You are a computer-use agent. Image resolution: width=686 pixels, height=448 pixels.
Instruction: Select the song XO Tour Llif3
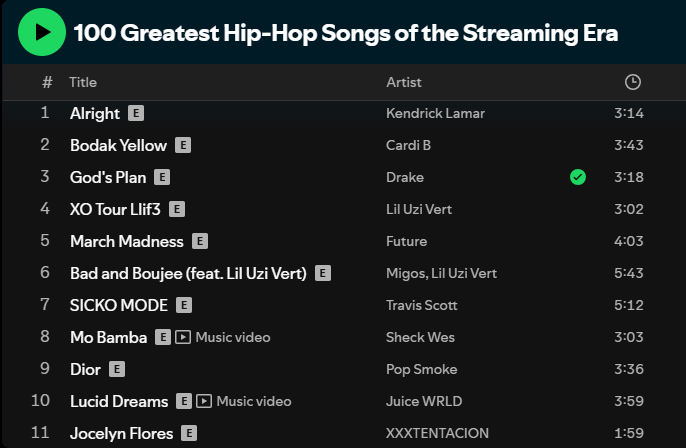coord(115,209)
